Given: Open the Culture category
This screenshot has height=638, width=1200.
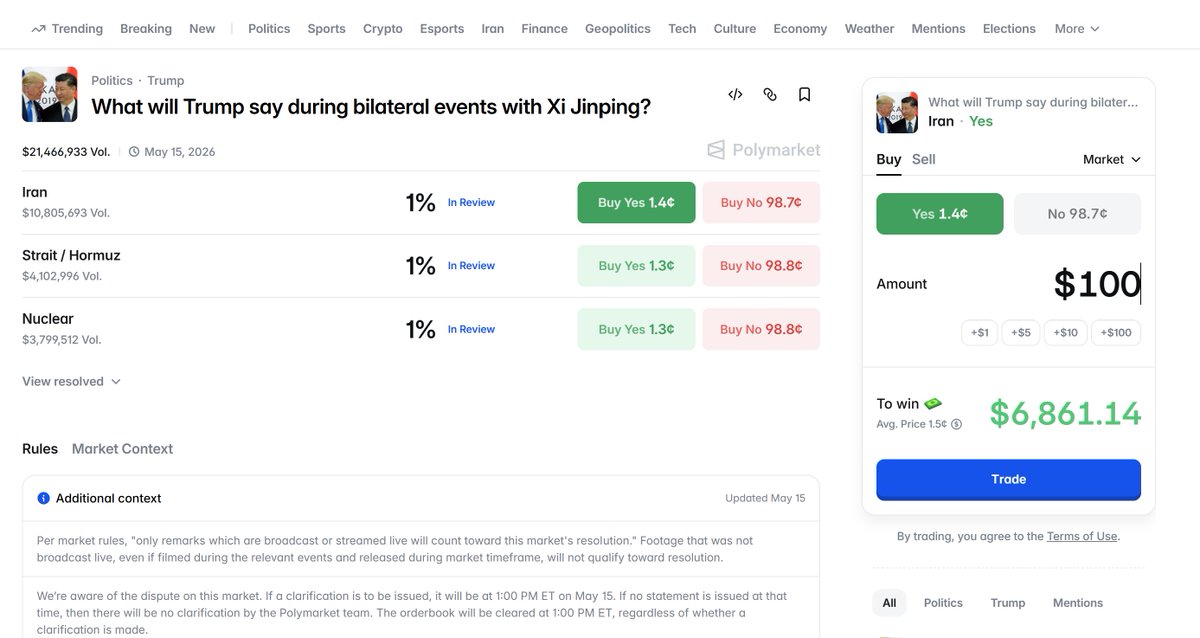Looking at the screenshot, I should [735, 29].
